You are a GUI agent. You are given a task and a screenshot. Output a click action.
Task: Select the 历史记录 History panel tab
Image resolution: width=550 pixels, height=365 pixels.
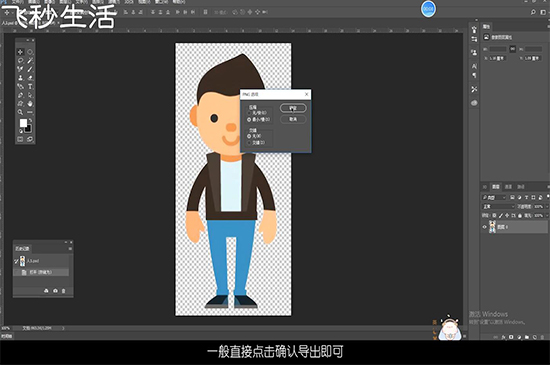pos(22,249)
